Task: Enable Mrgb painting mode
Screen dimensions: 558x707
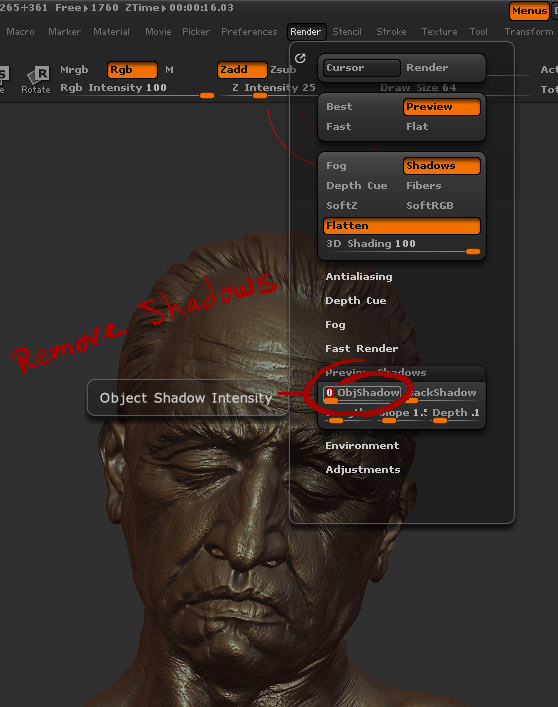Action: [74, 70]
